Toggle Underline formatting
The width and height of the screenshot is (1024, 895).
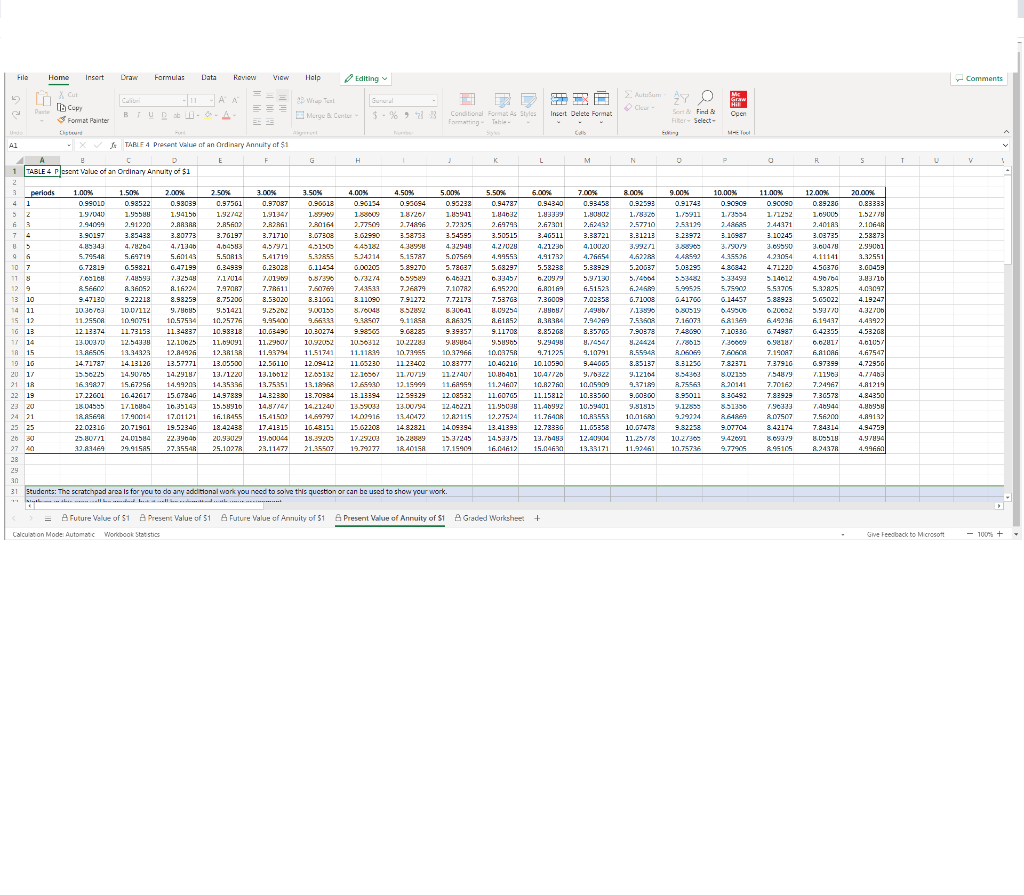(151, 115)
